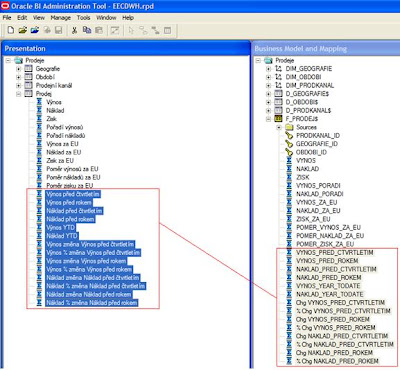Click the last table-shaped toolbar icon
The height and width of the screenshot is (370, 400).
[x=167, y=30]
